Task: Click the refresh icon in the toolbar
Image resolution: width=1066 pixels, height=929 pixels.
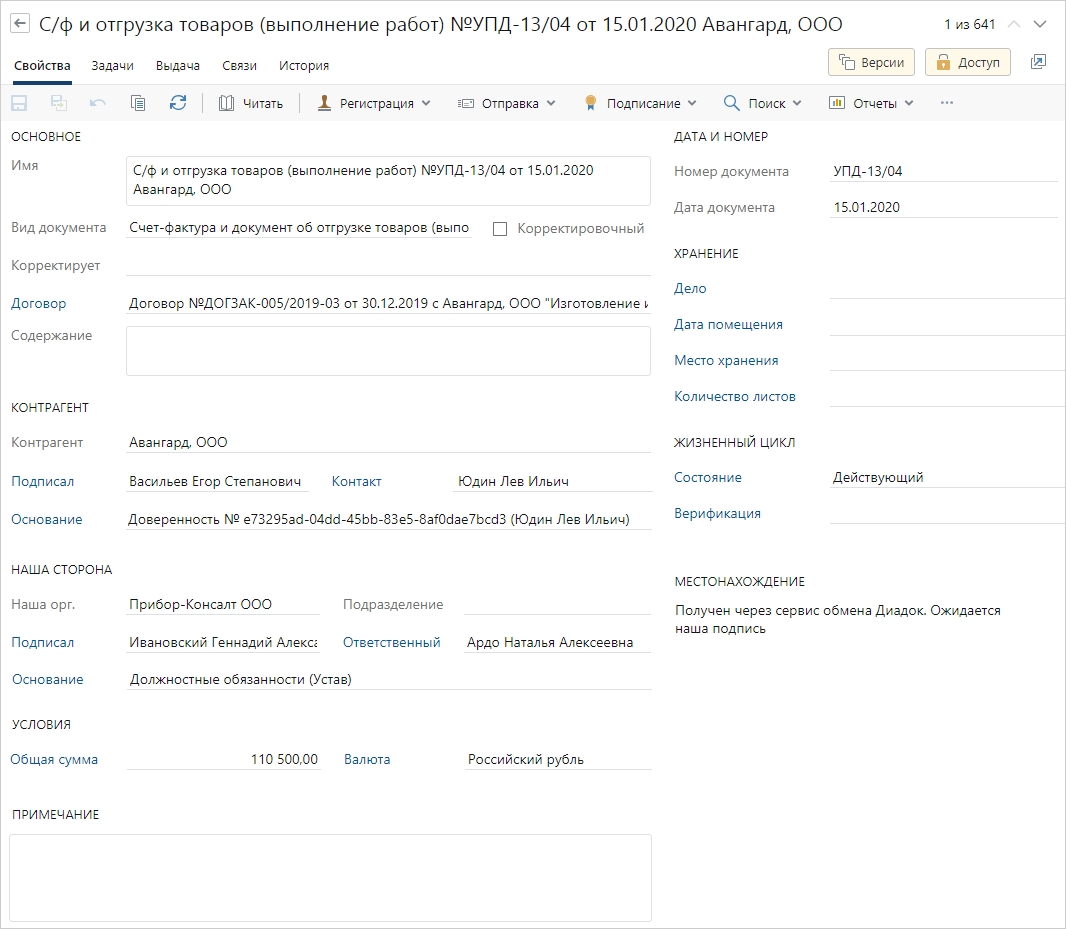Action: point(178,103)
